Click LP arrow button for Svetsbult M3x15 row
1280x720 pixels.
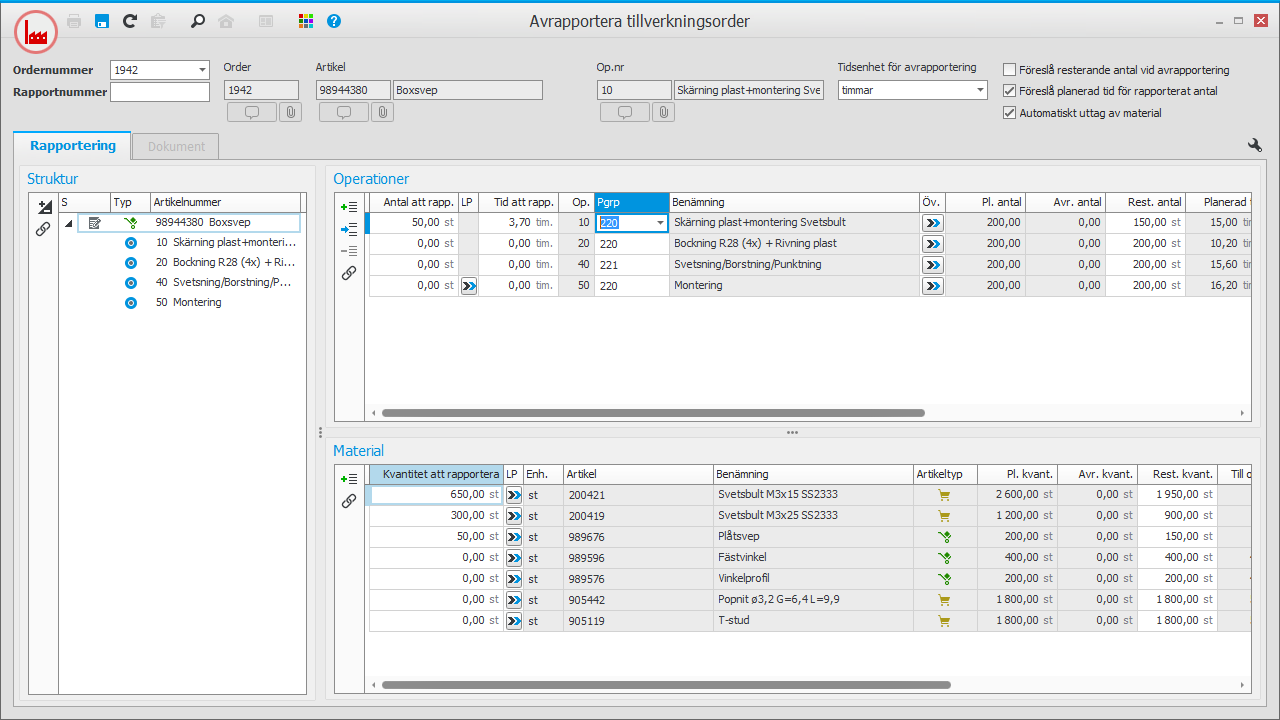pyautogui.click(x=514, y=494)
